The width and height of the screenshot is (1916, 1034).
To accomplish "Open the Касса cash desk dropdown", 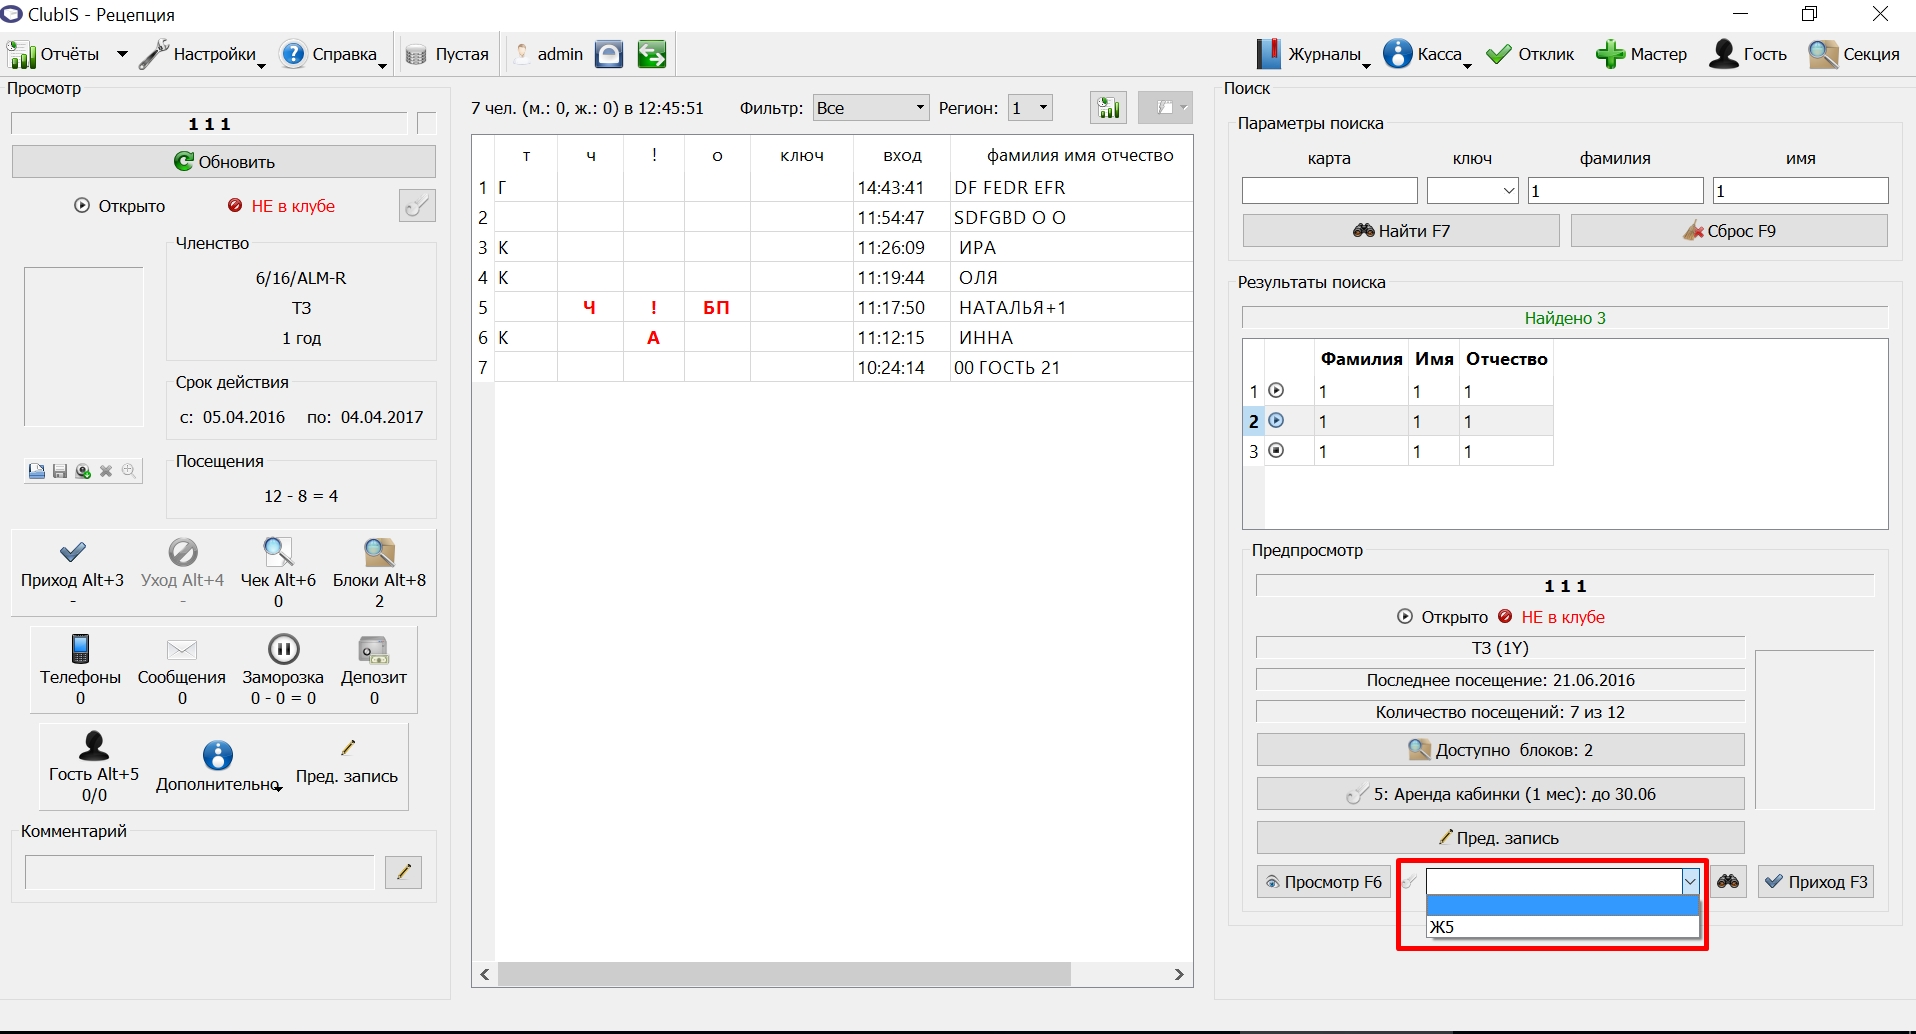I will click(1427, 54).
